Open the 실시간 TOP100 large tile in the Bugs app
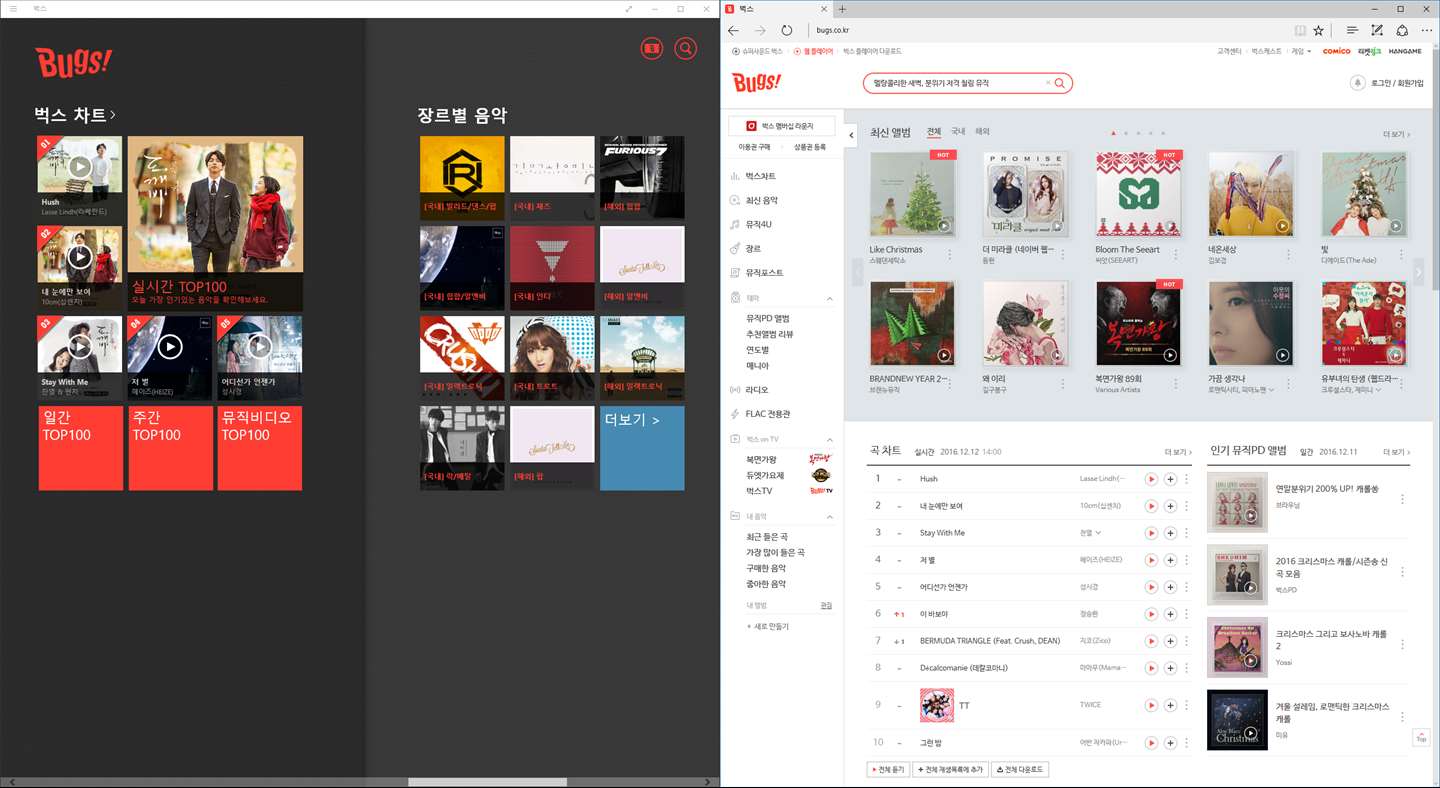Image resolution: width=1440 pixels, height=788 pixels. (216, 223)
